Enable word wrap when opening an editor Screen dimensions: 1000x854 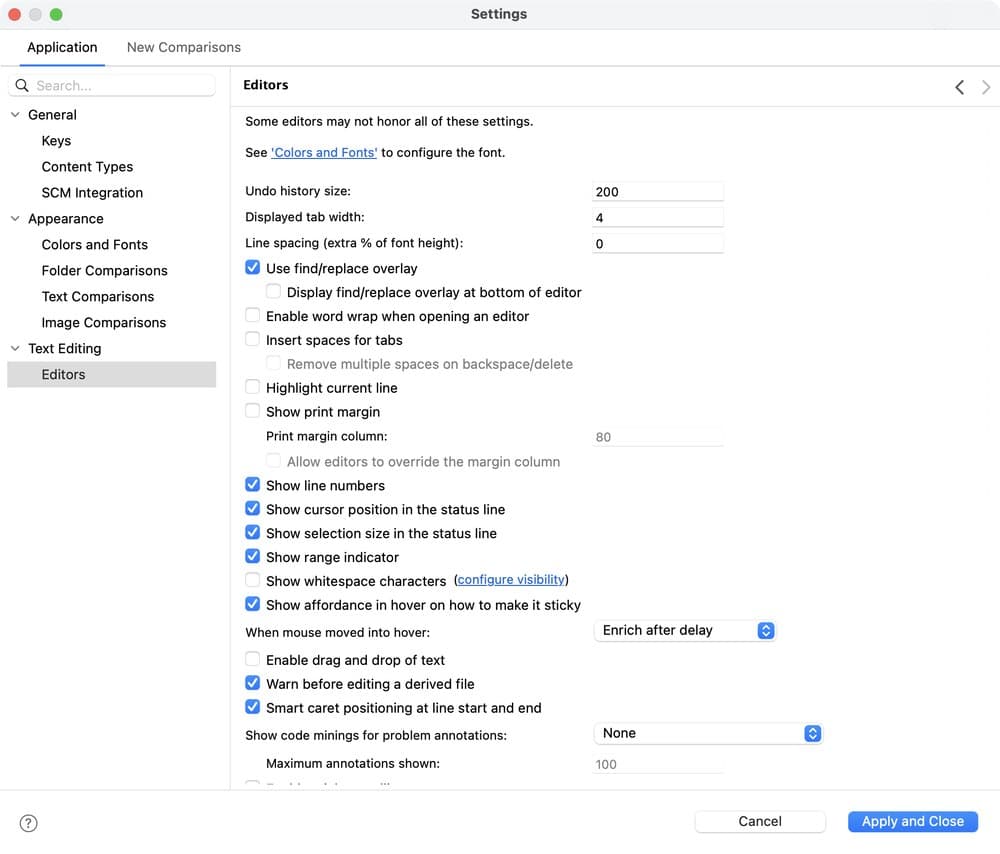coord(253,315)
